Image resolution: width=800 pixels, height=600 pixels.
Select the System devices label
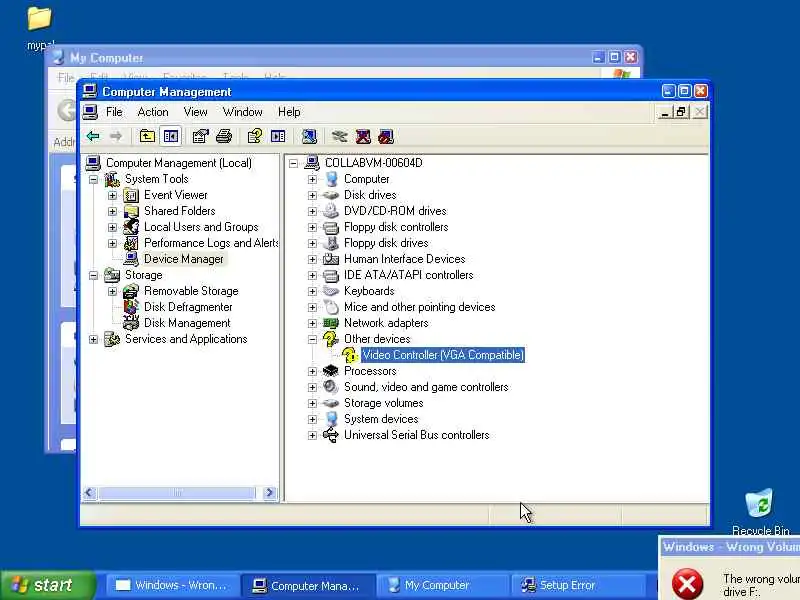(x=381, y=419)
